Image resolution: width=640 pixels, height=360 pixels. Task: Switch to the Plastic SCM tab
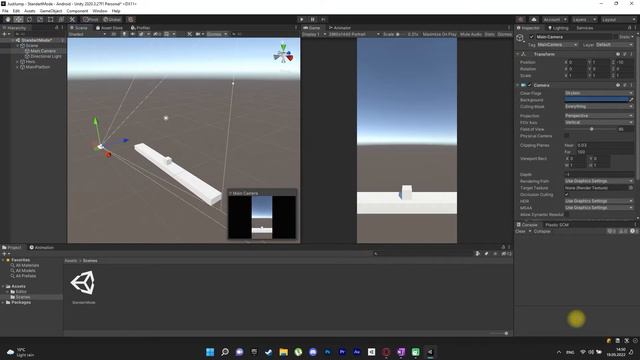click(x=557, y=225)
